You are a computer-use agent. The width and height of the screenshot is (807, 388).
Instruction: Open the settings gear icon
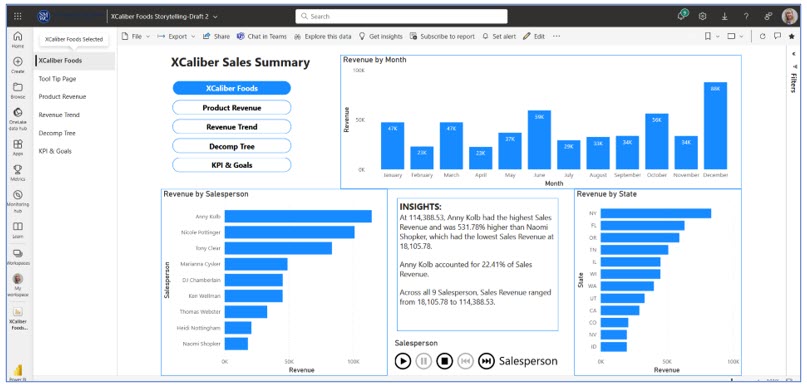tap(703, 16)
